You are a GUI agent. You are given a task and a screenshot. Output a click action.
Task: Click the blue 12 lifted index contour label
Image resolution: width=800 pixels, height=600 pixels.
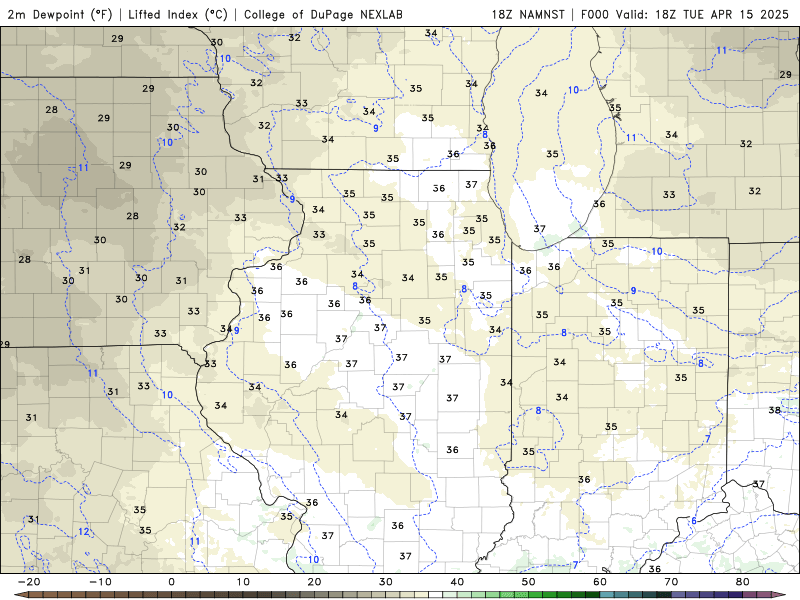pyautogui.click(x=84, y=532)
